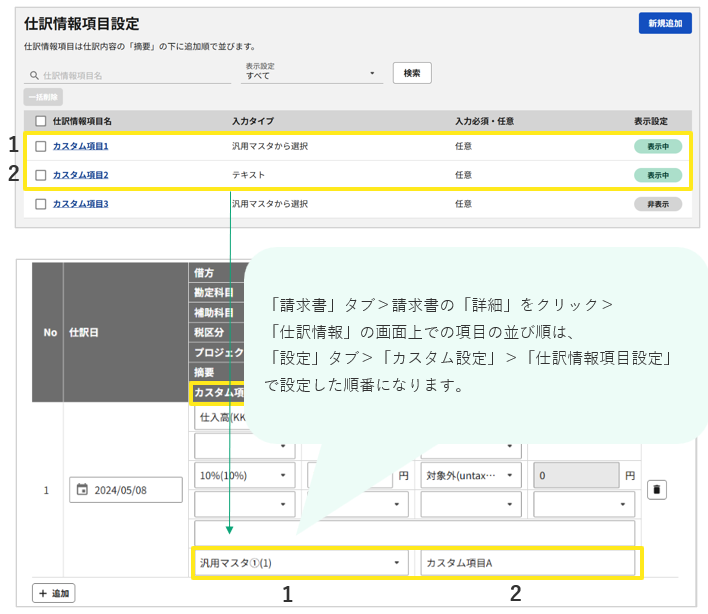Click the amount field showing 0
The width and height of the screenshot is (708, 614).
coord(576,475)
